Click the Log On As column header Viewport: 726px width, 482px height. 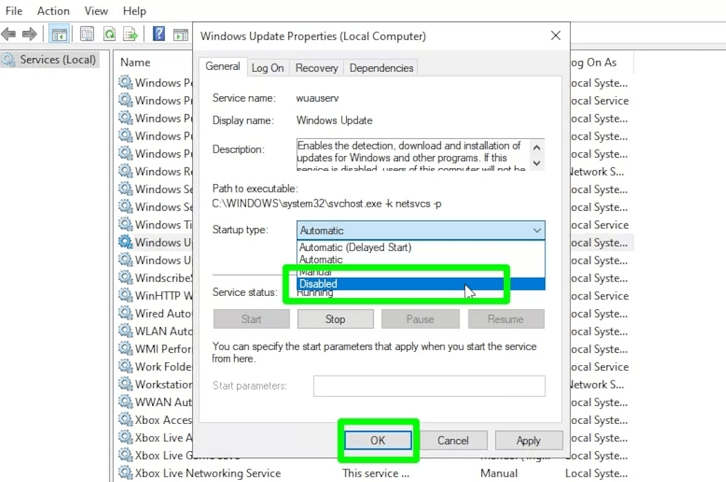click(594, 62)
